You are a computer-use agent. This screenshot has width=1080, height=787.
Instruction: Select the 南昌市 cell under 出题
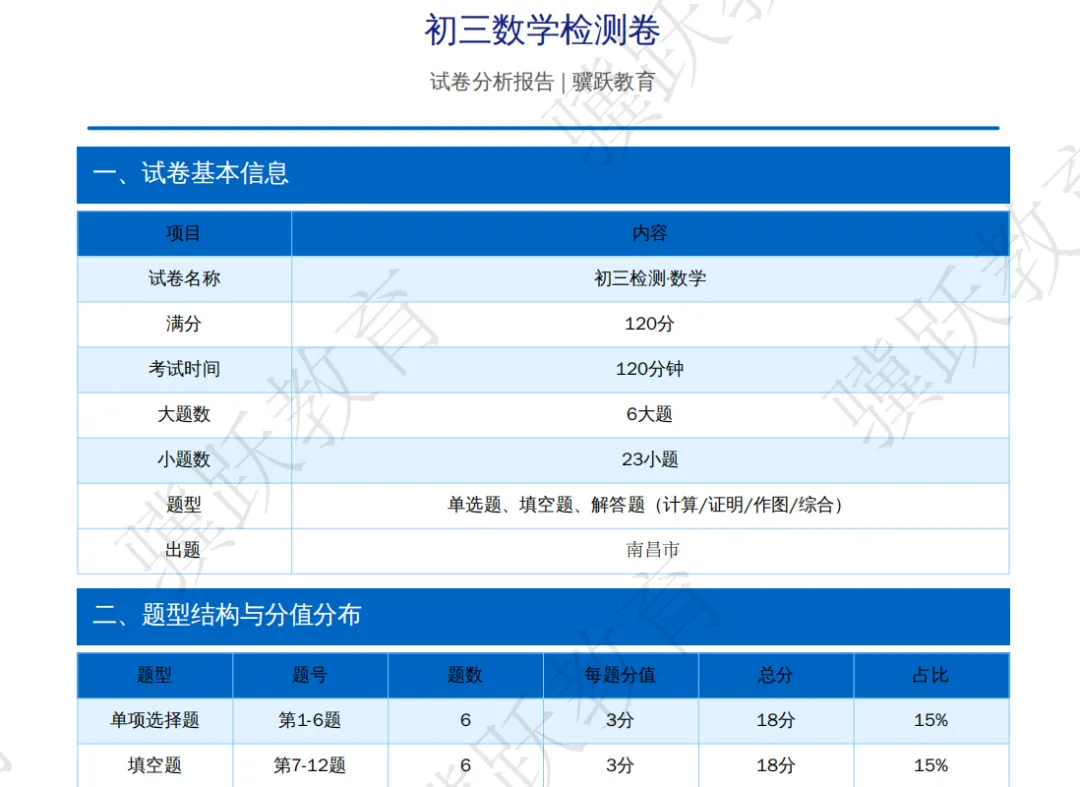click(648, 551)
